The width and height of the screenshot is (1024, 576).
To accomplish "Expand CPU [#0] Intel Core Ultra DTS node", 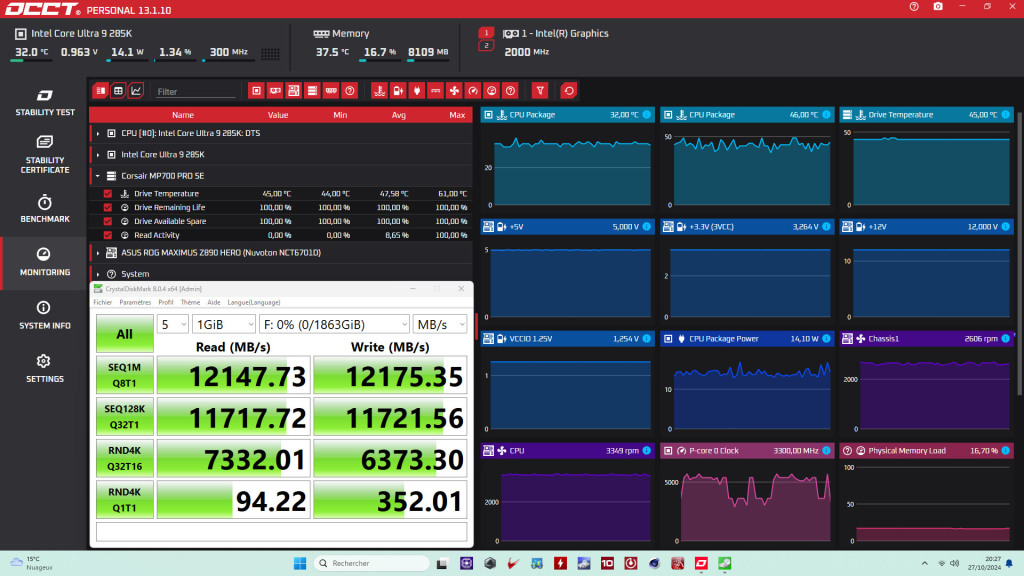I will pos(98,134).
